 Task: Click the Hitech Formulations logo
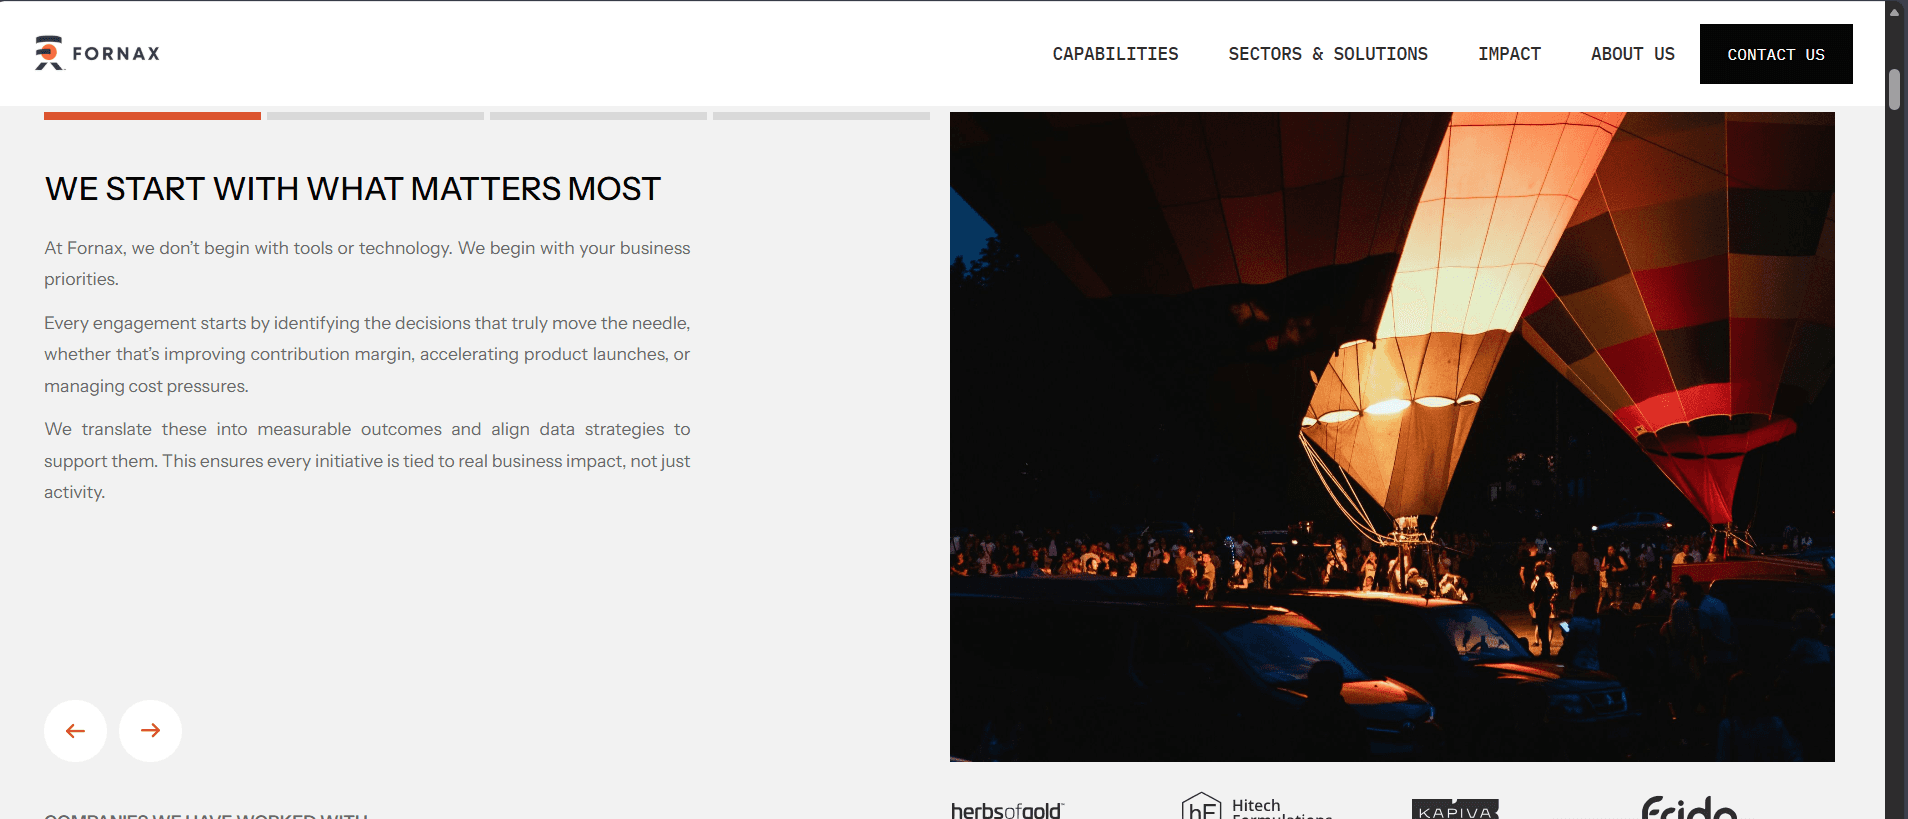(1257, 806)
